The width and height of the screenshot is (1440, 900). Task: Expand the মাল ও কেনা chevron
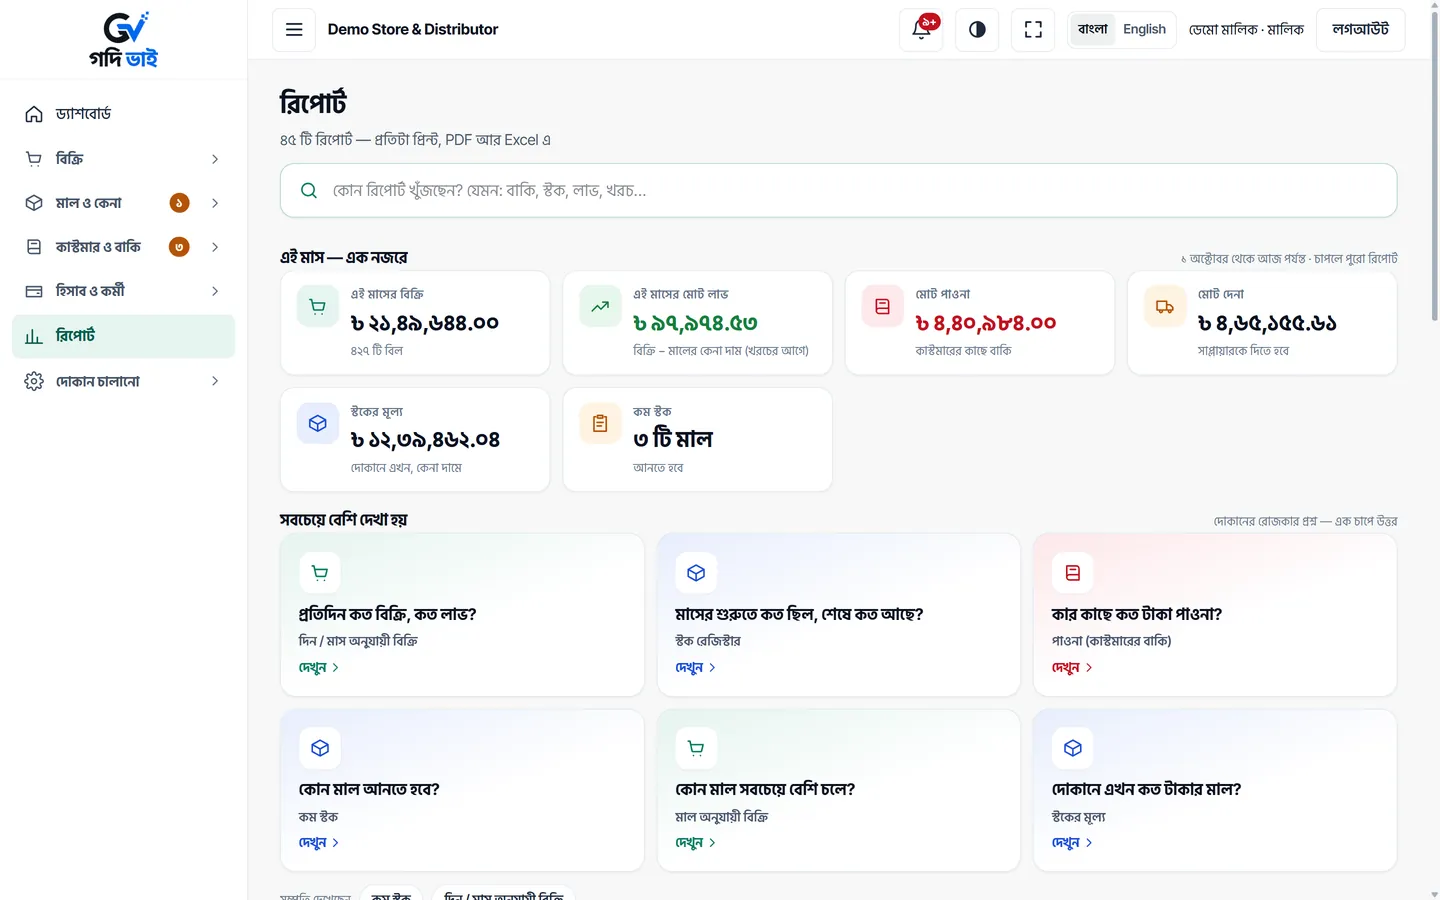215,203
